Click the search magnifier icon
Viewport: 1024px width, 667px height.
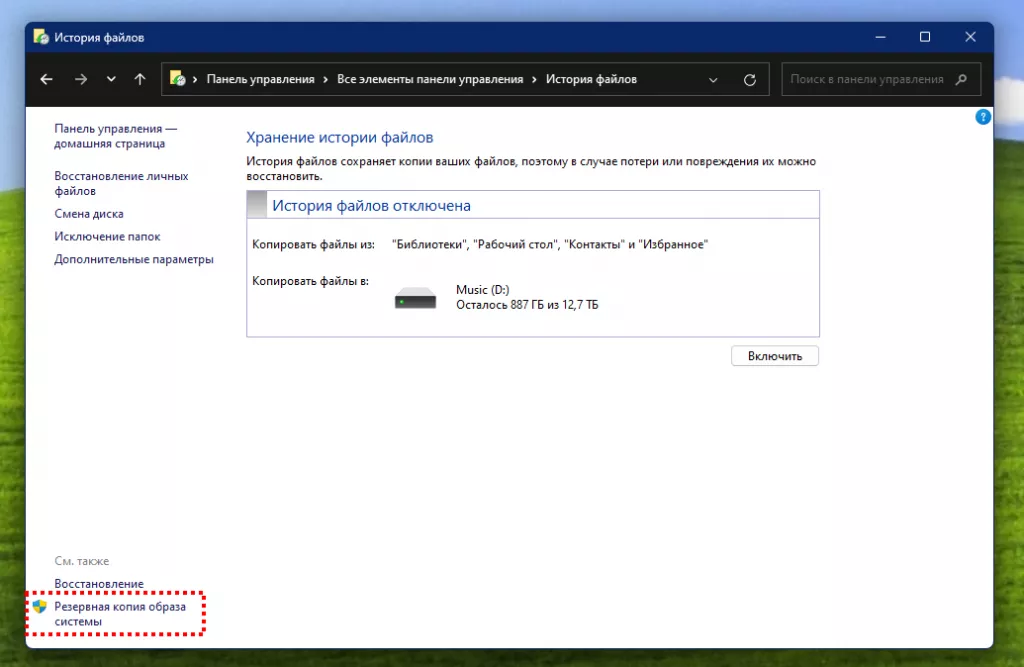(x=962, y=80)
